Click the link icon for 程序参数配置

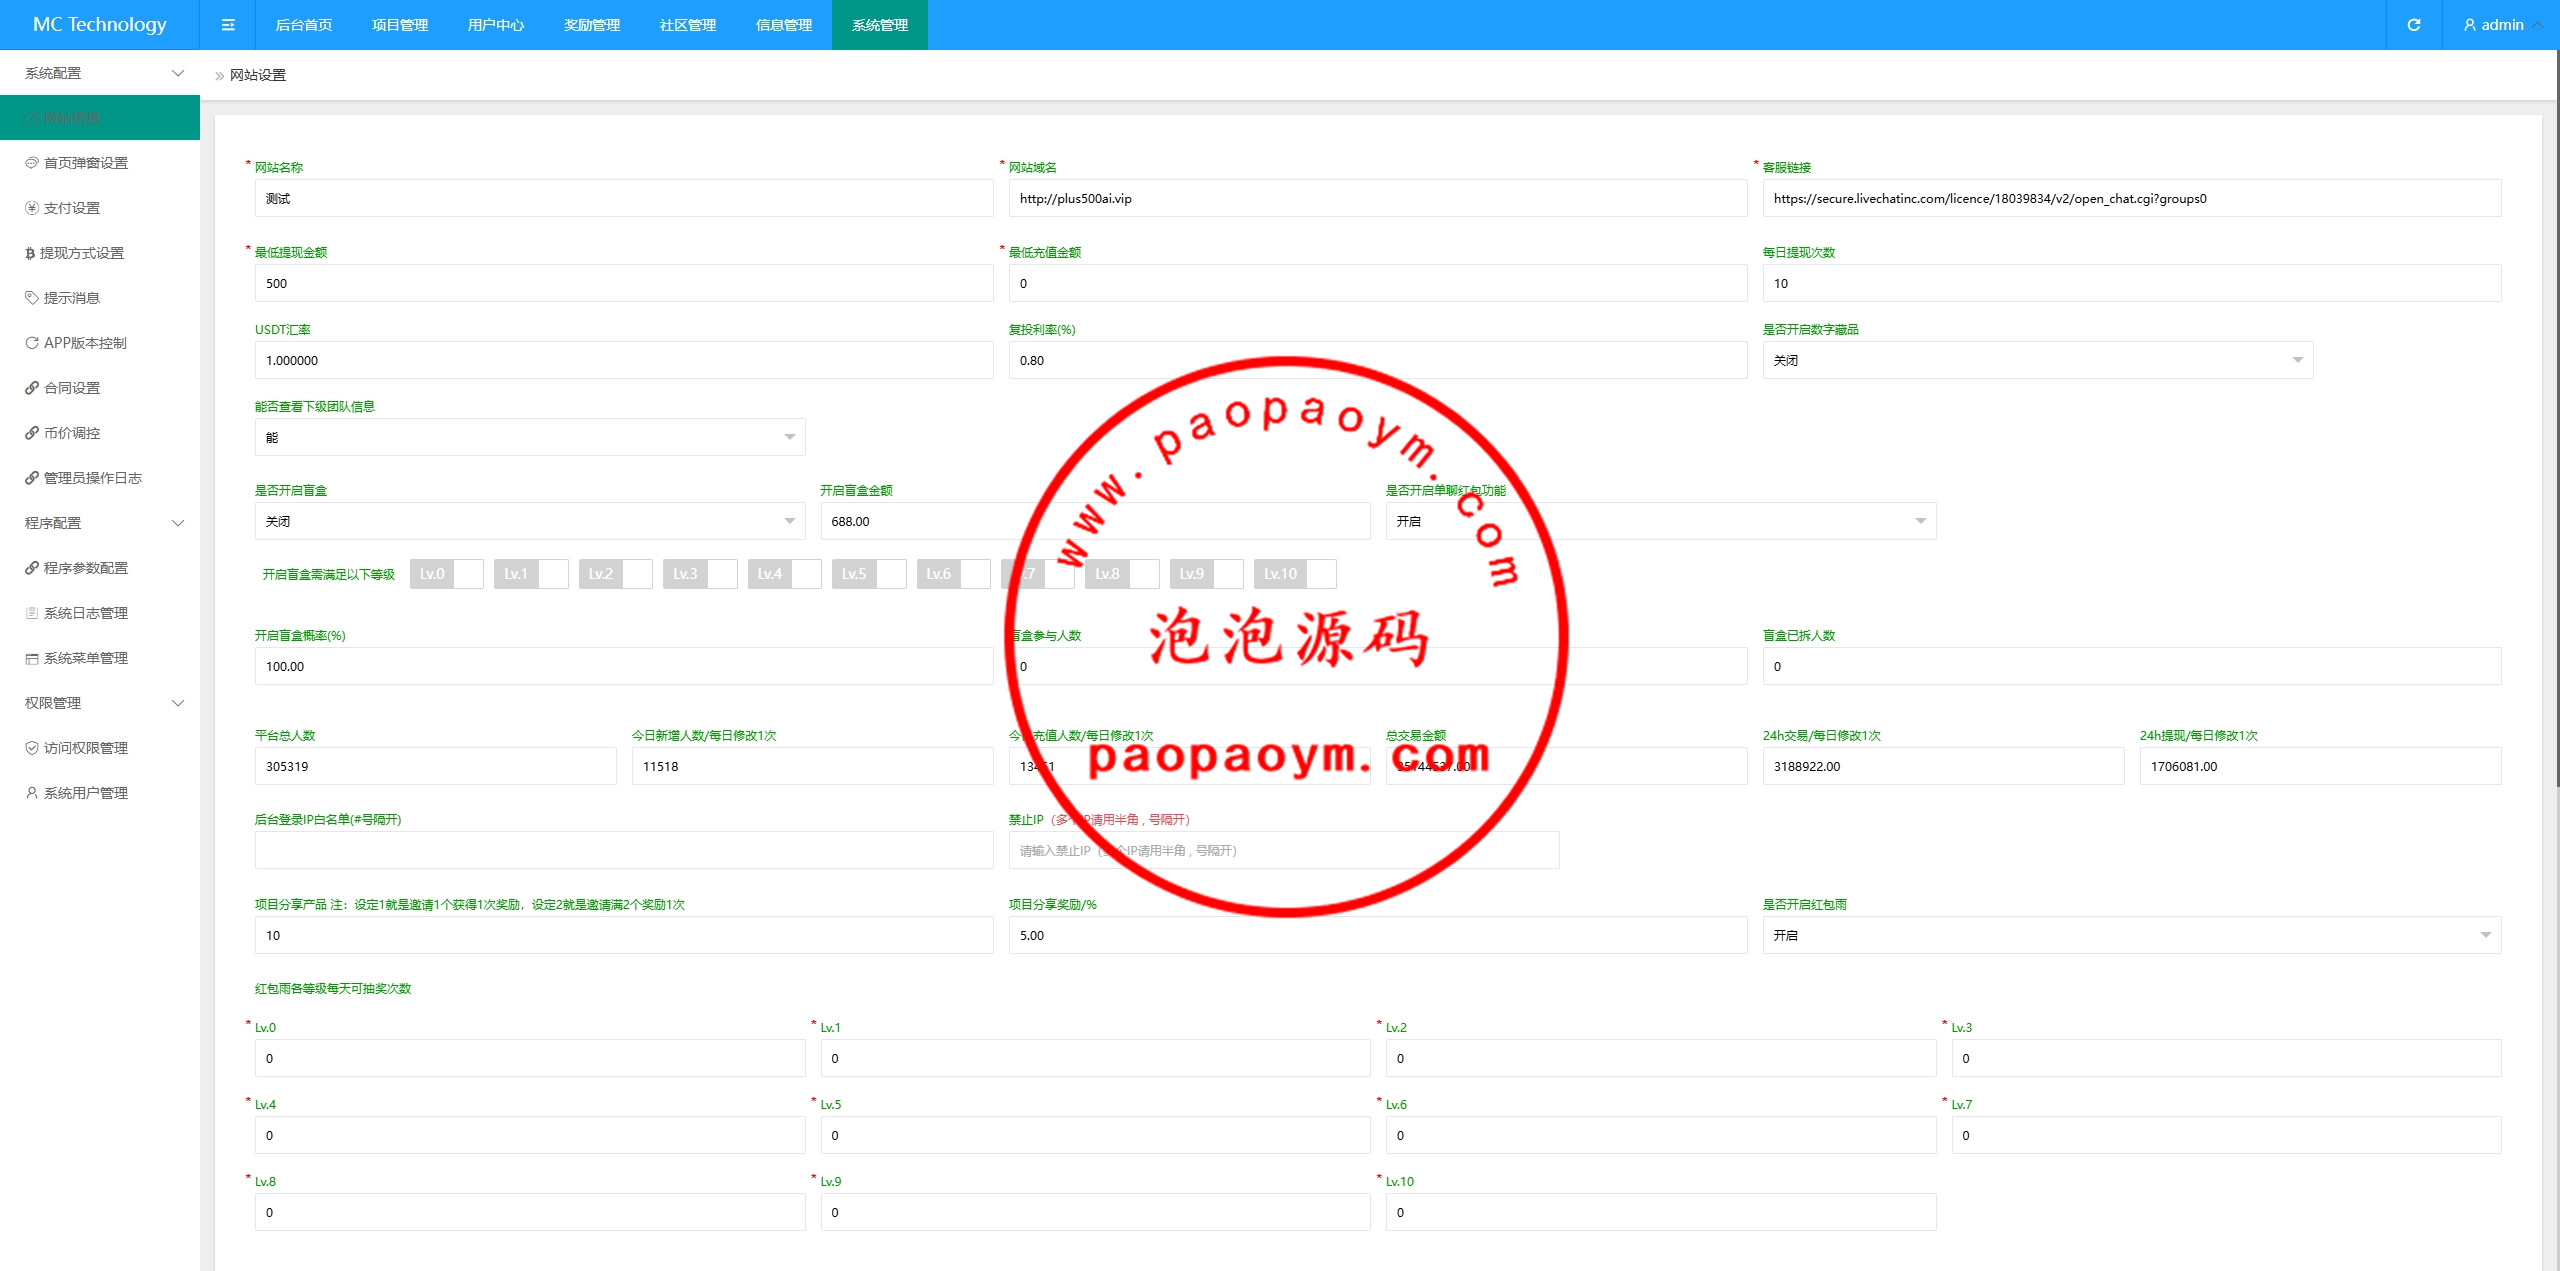(x=32, y=568)
